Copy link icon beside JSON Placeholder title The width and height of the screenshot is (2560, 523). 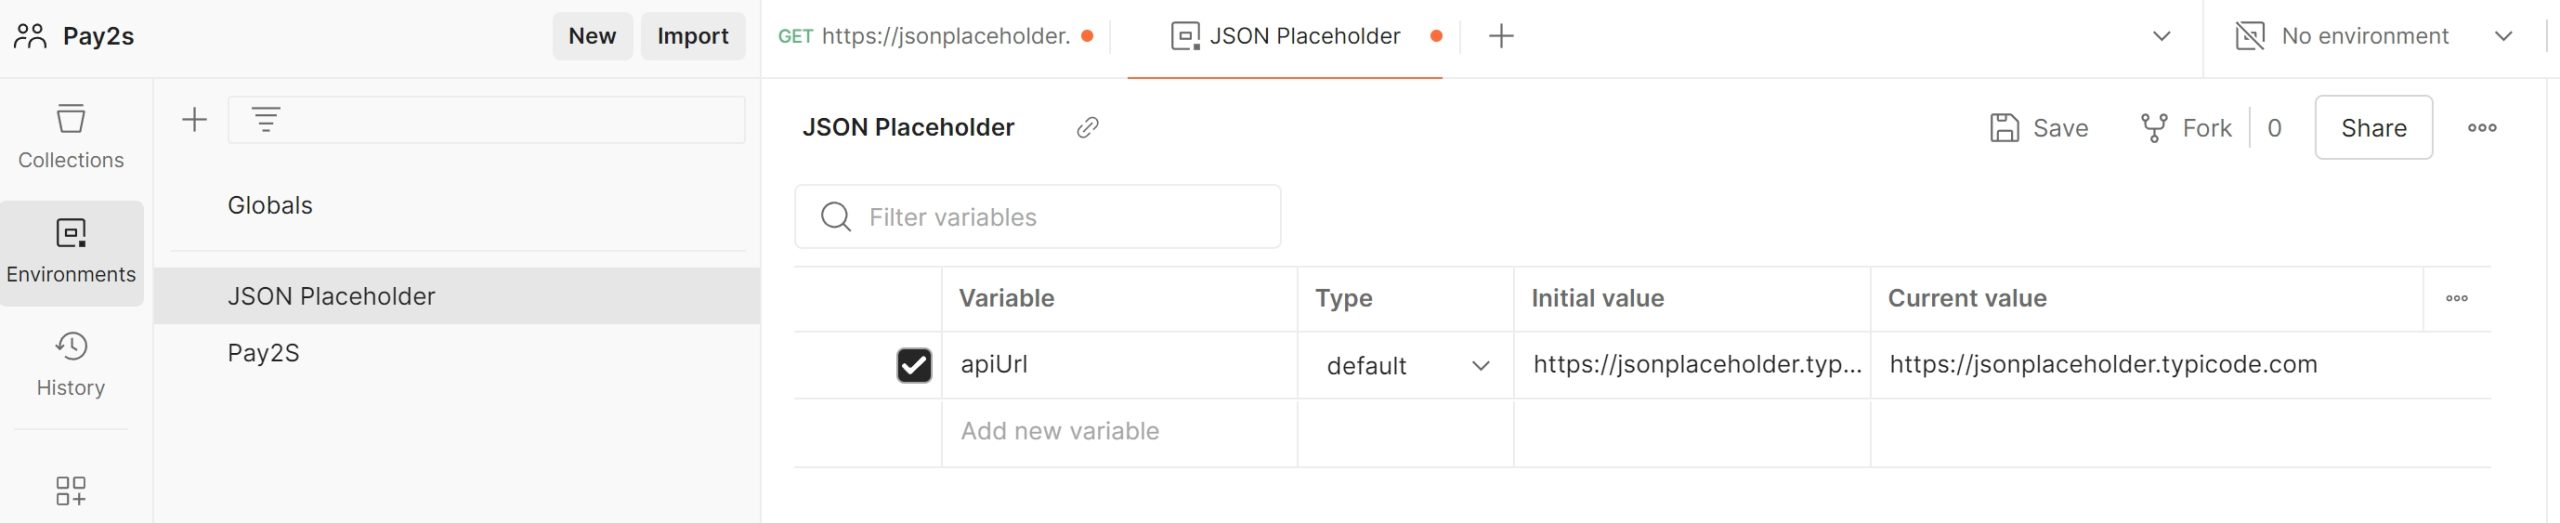tap(1087, 127)
